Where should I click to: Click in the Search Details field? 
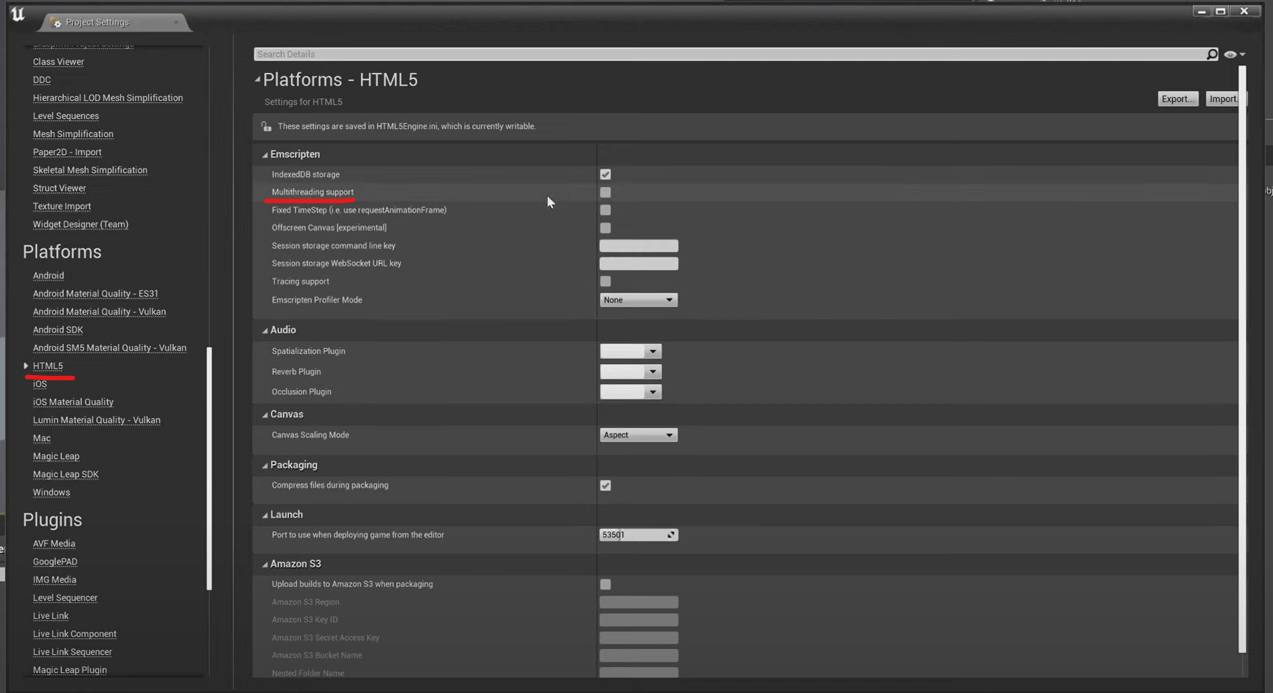point(728,54)
